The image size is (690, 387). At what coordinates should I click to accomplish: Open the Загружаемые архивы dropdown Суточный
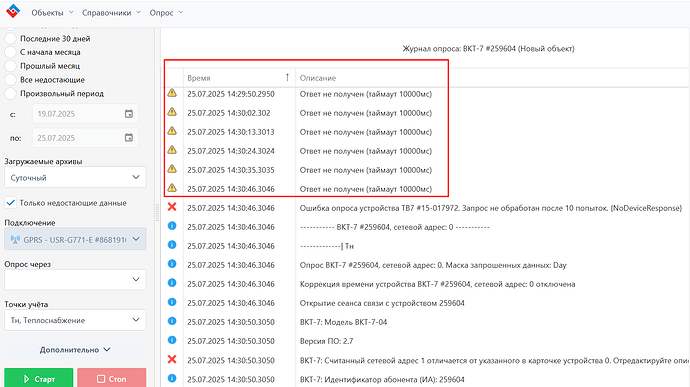tap(75, 177)
